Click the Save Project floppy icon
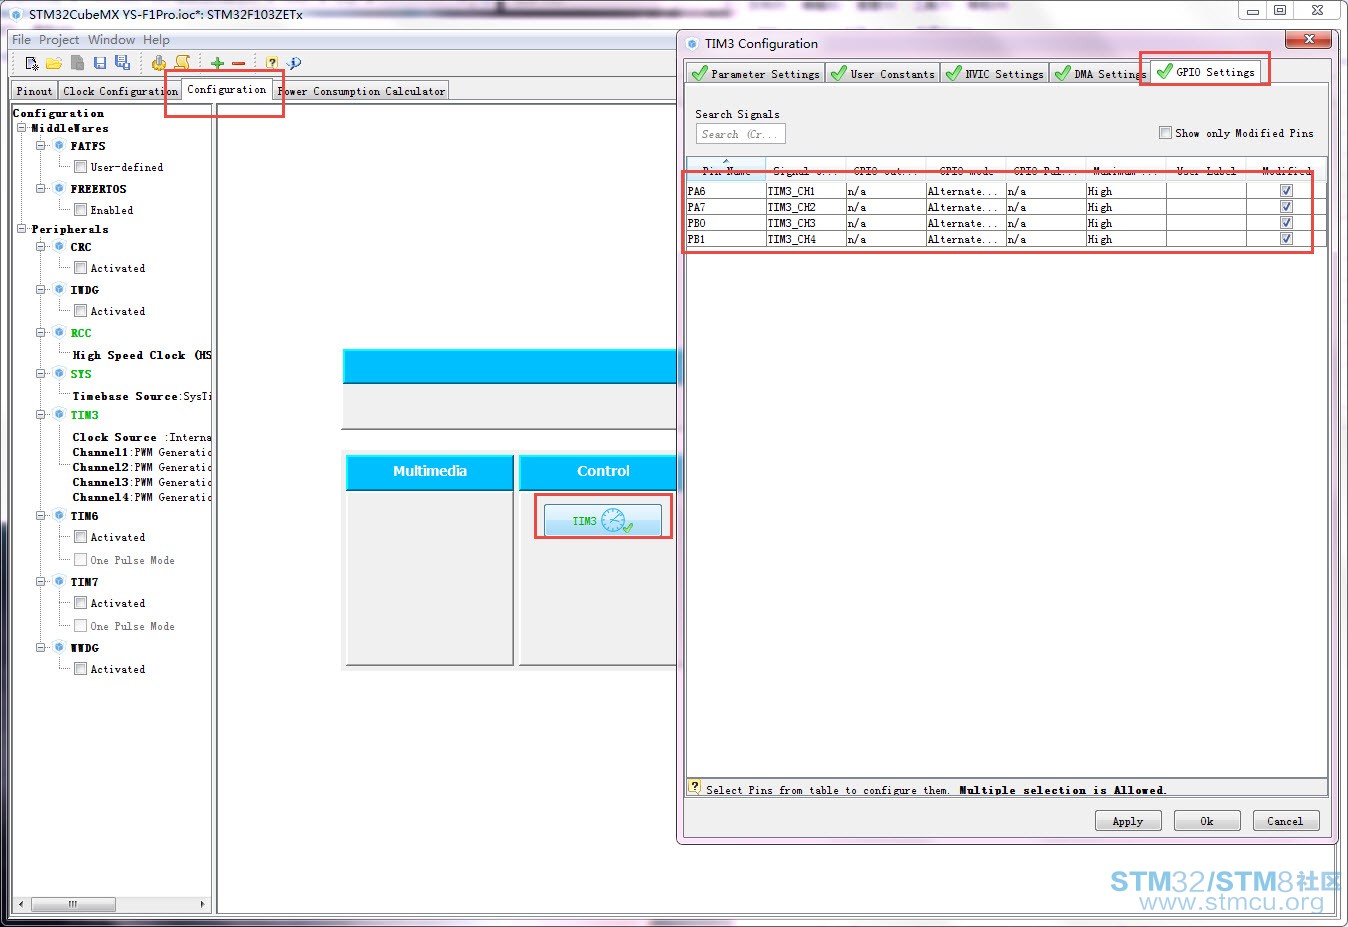1348x927 pixels. [100, 63]
